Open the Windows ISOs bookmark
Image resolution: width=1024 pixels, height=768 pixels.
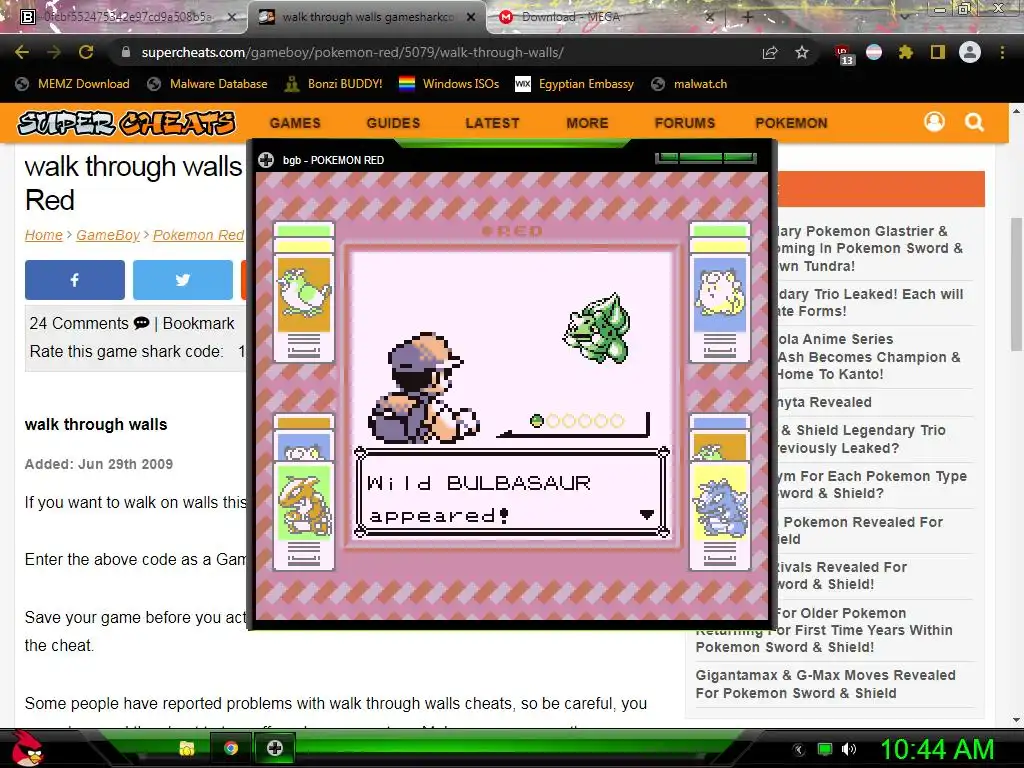(x=449, y=84)
